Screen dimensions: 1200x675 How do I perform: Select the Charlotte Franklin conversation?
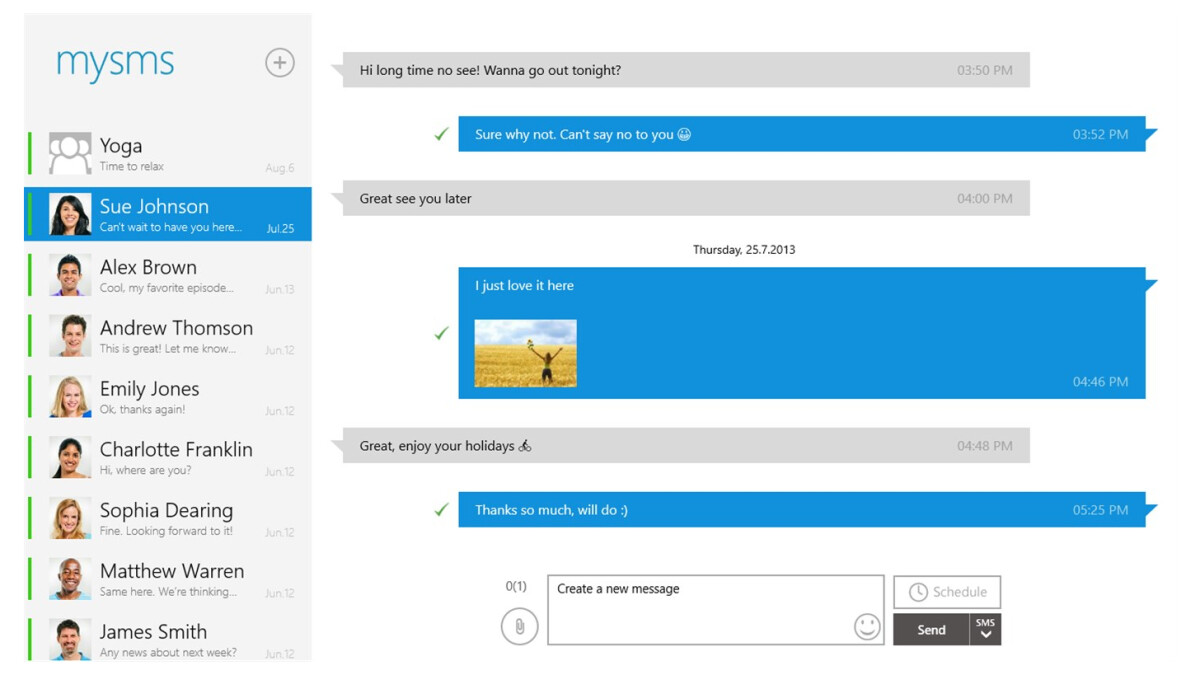(176, 458)
